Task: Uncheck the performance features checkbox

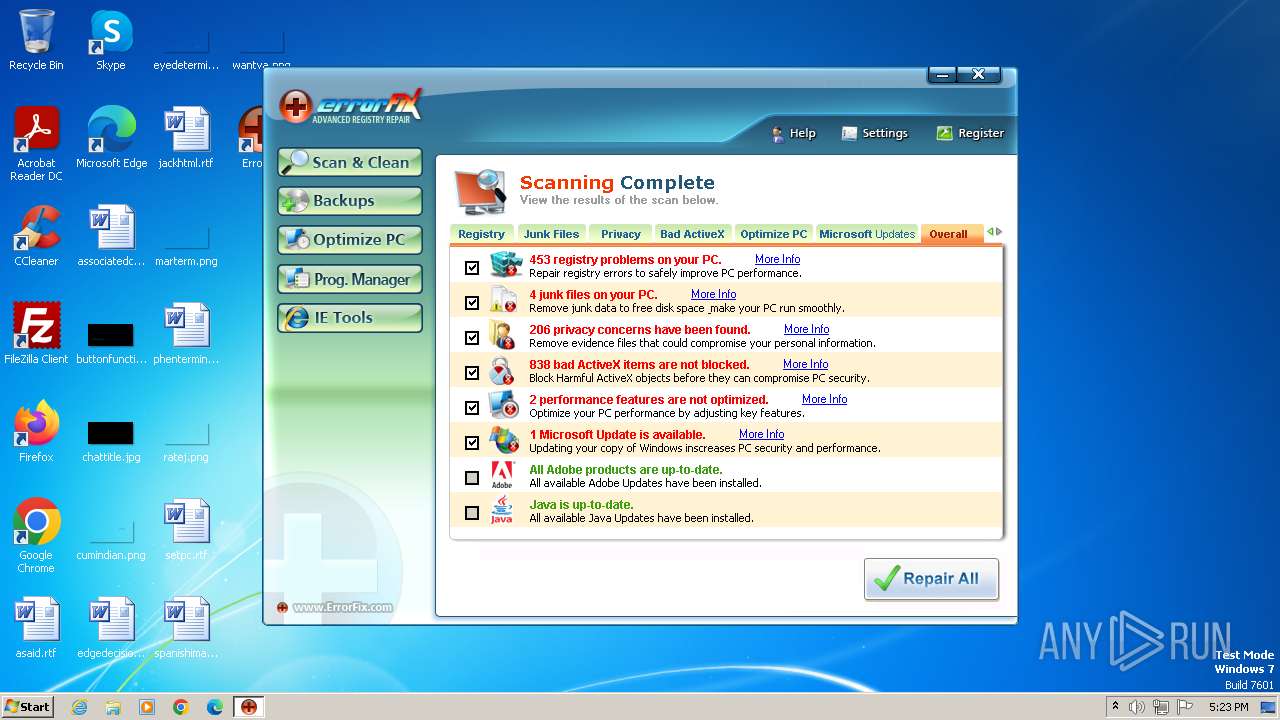Action: coord(472,408)
